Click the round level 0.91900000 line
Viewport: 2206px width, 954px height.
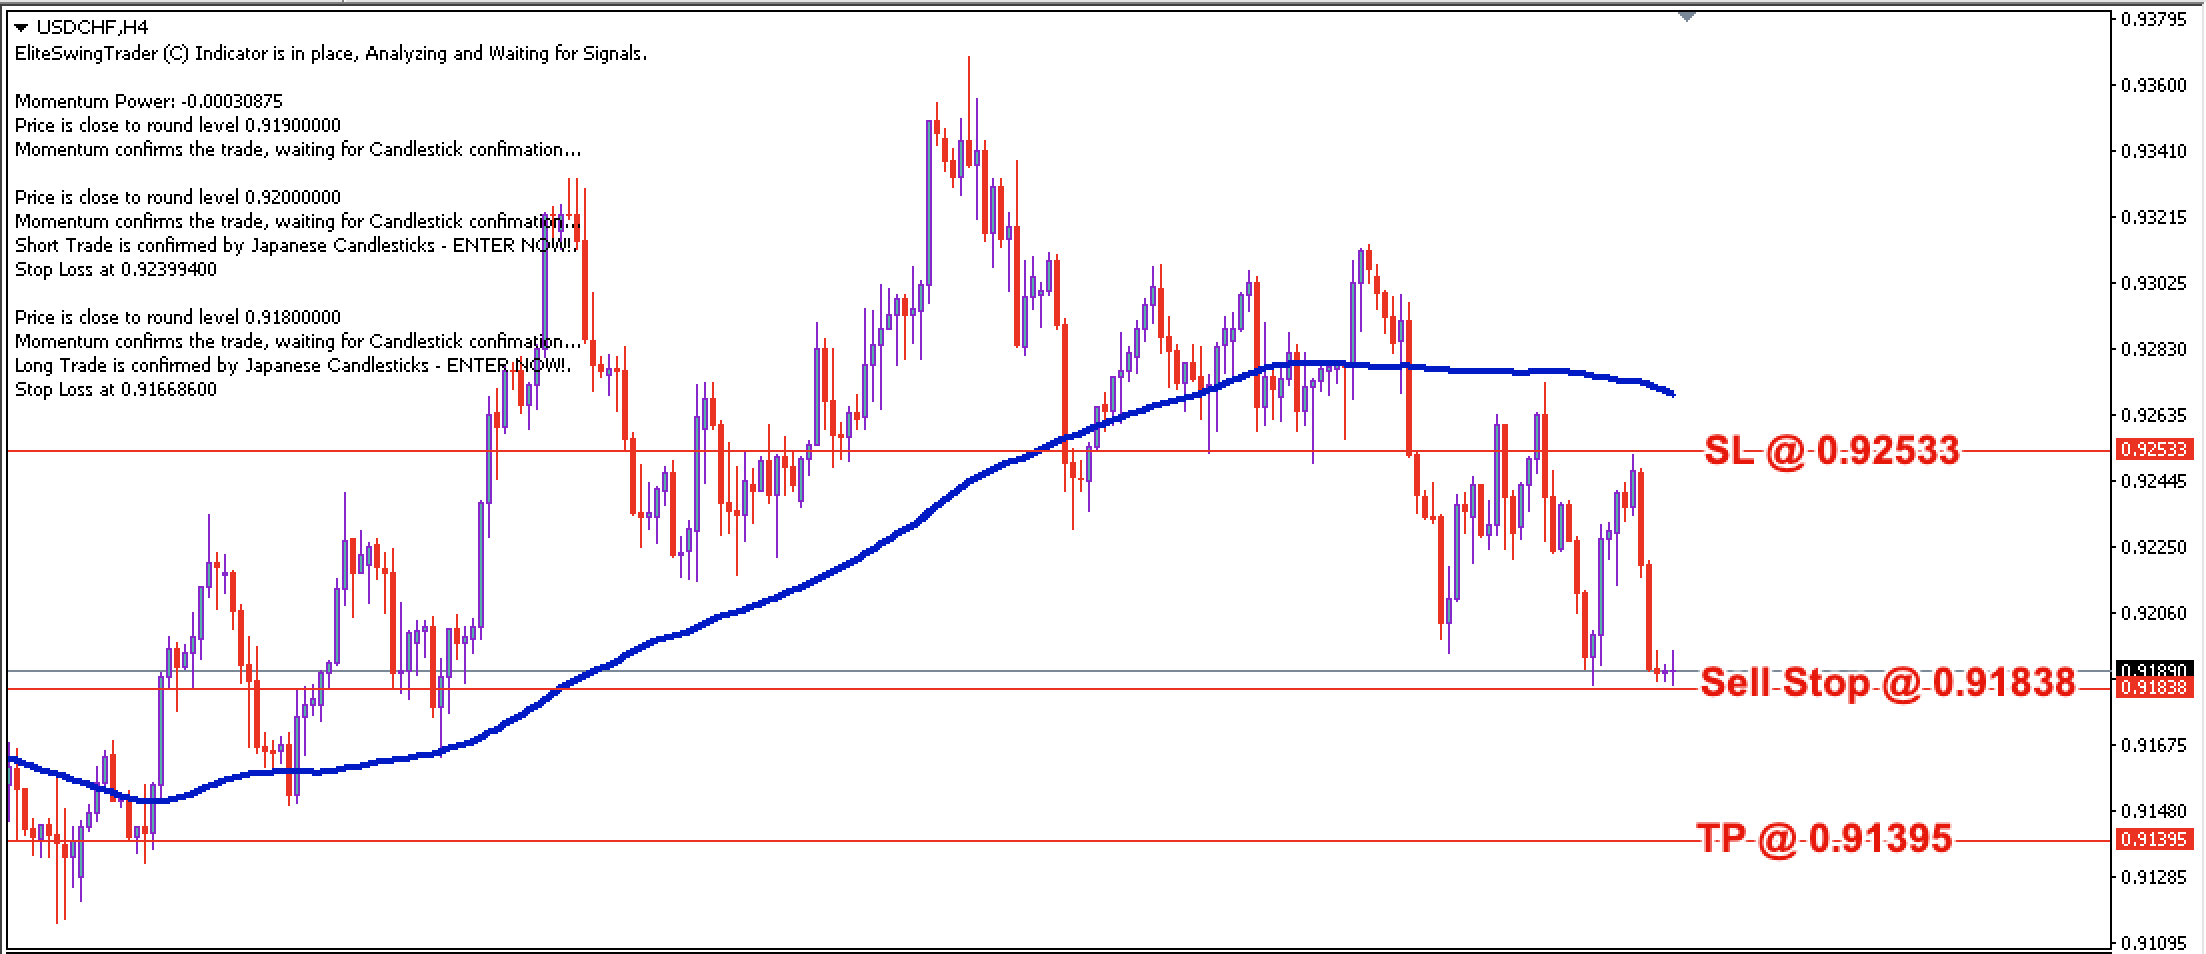pos(178,126)
